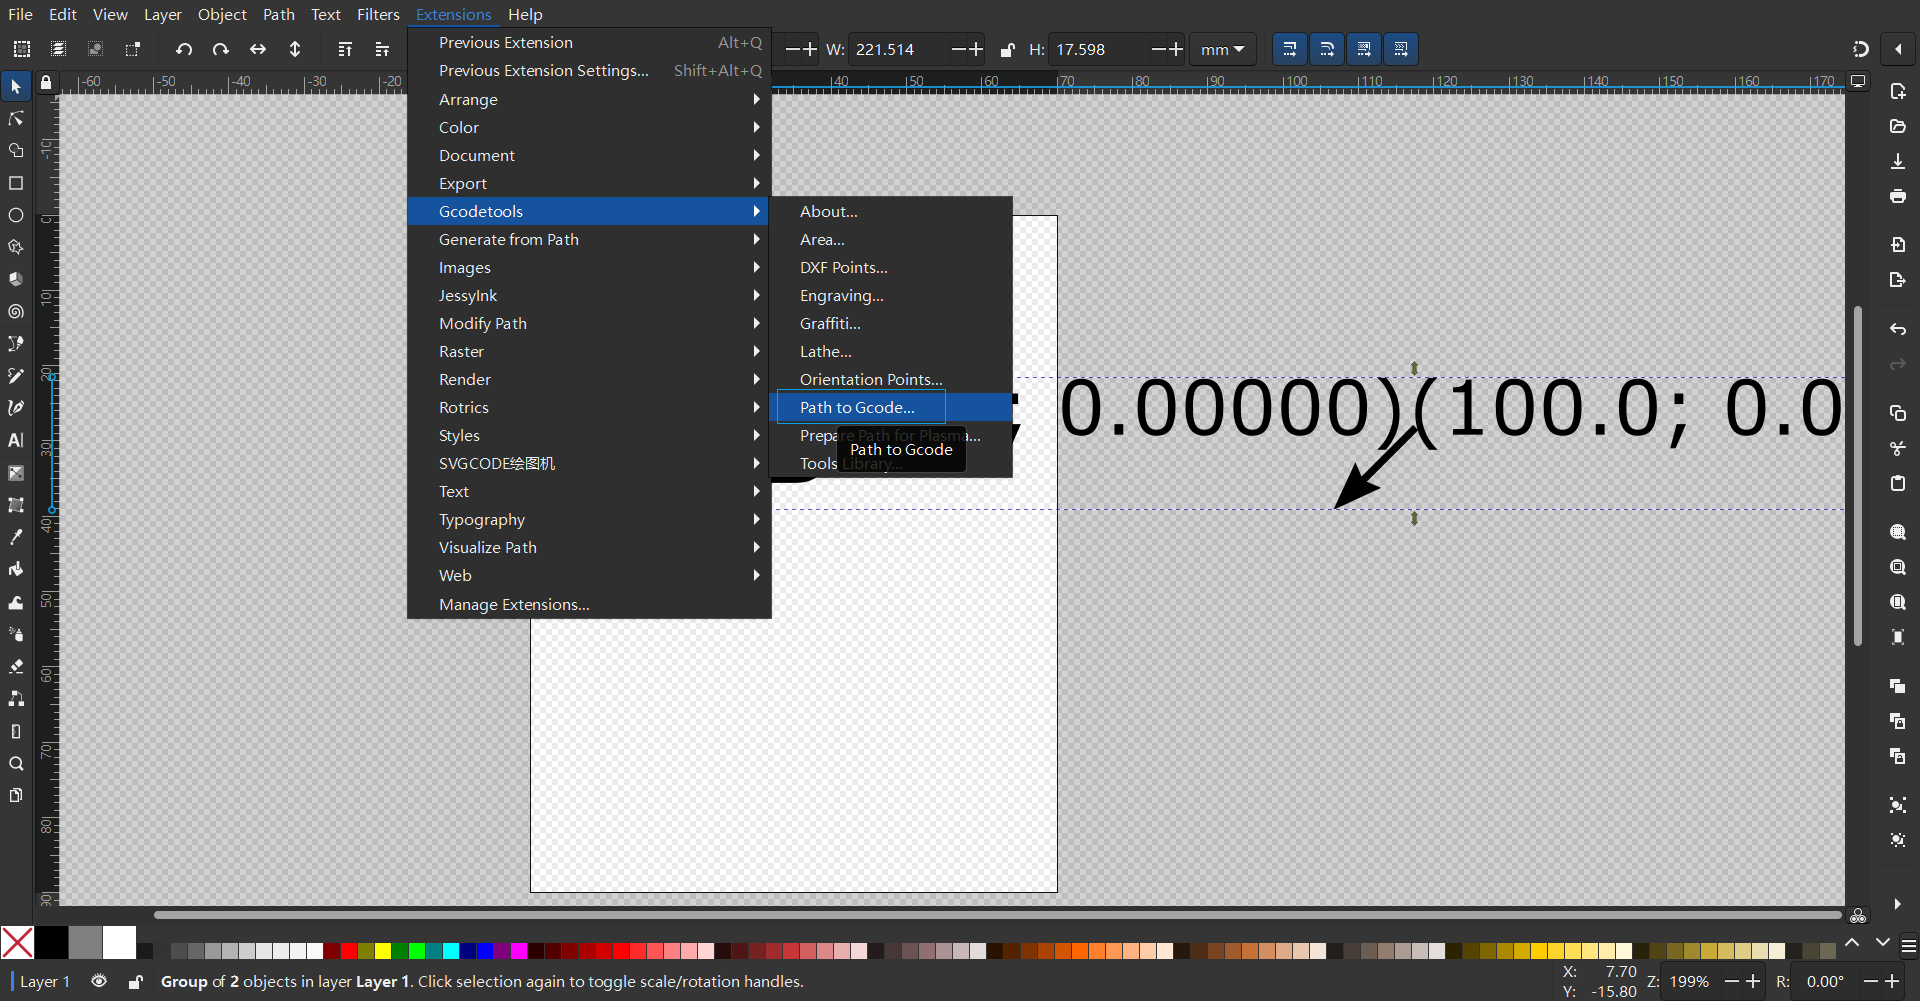Open the Filters menu
Image resolution: width=1920 pixels, height=1001 pixels.
pos(378,14)
